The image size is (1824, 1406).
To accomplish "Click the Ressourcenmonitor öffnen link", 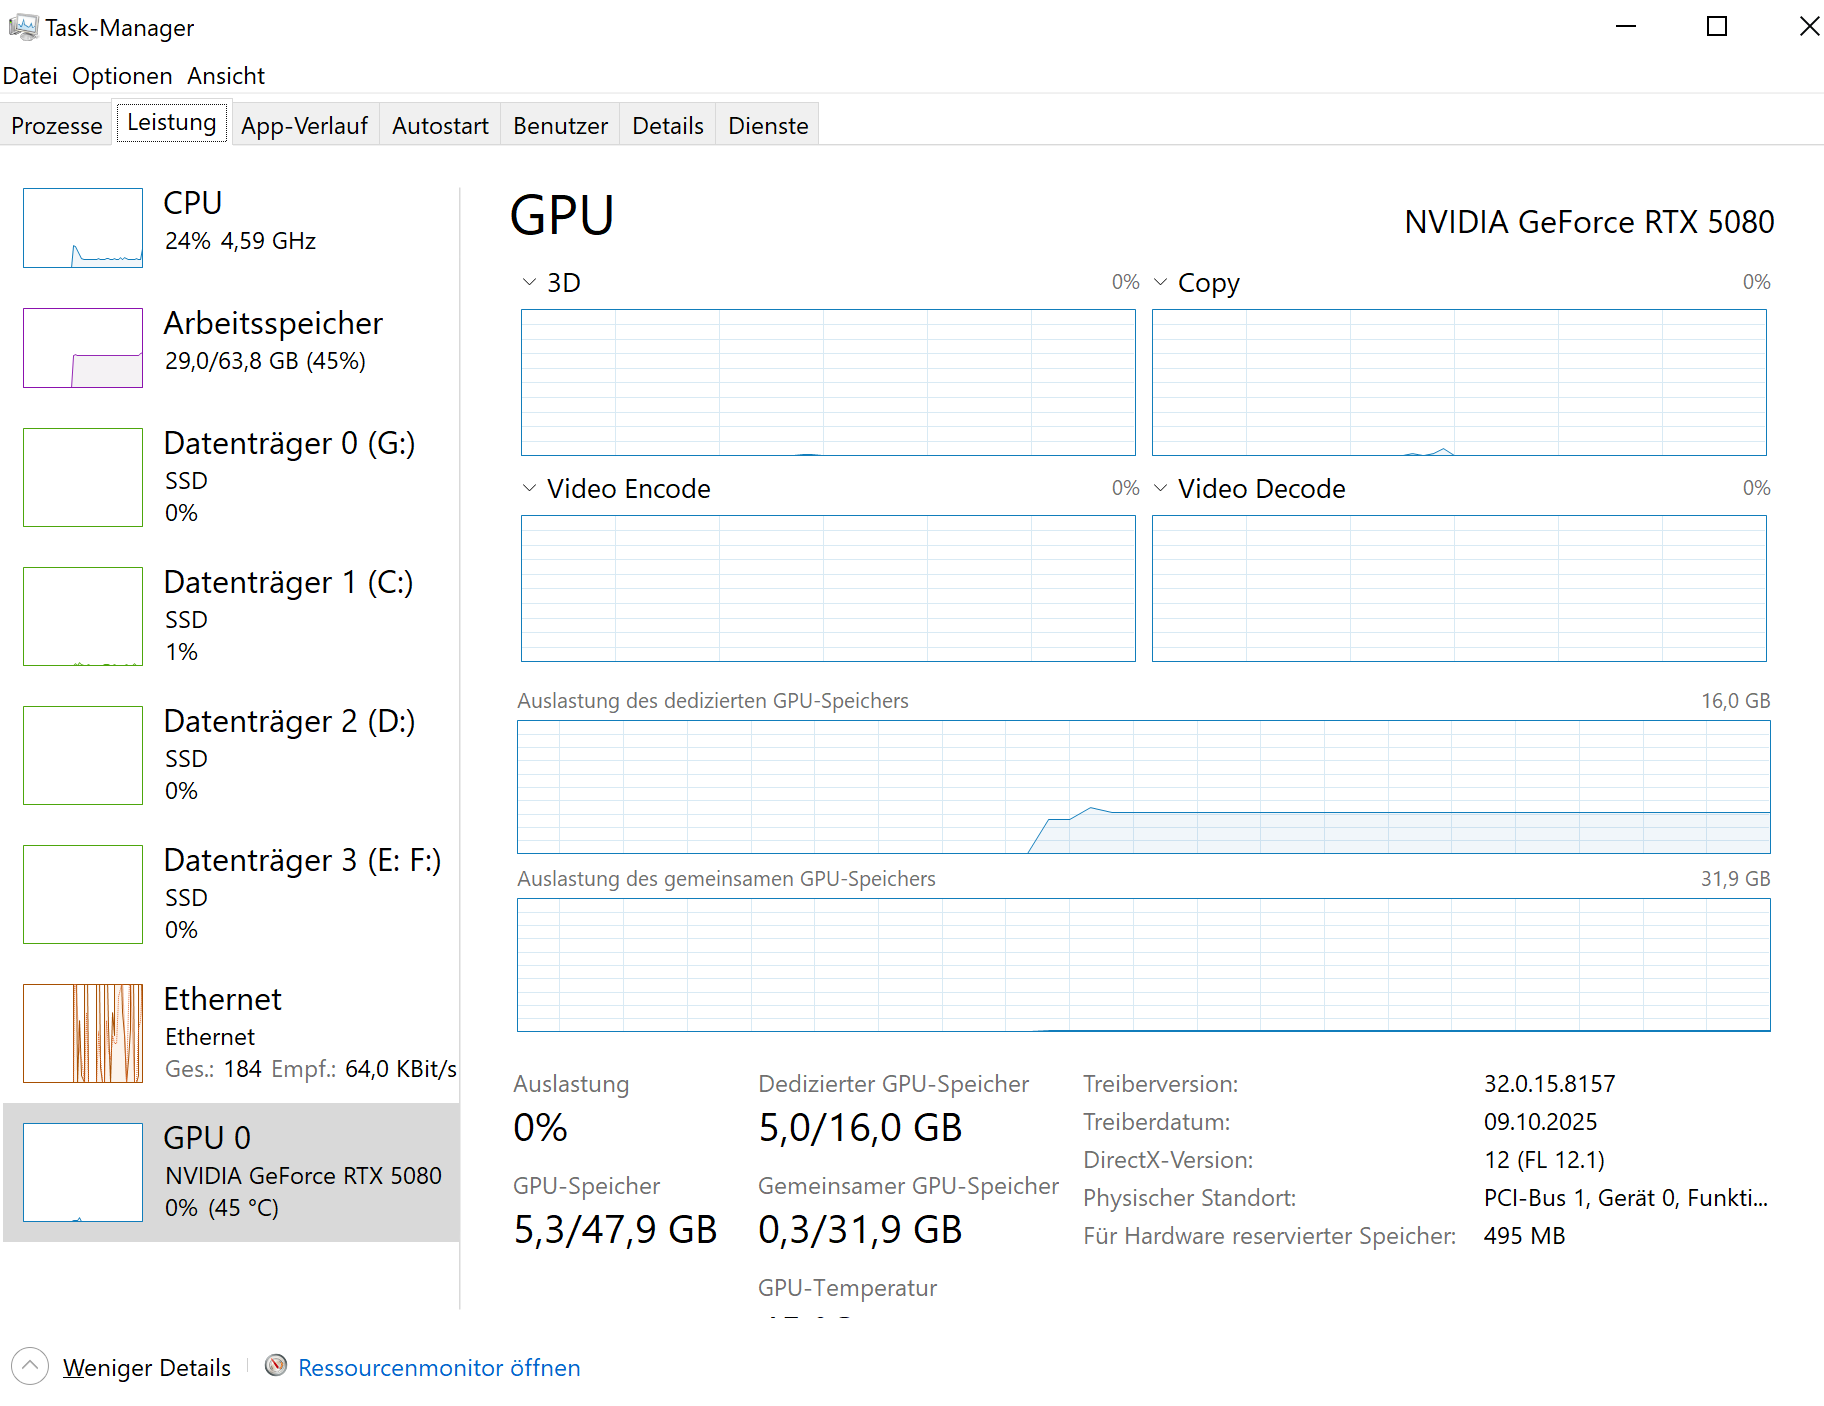I will pyautogui.click(x=439, y=1368).
